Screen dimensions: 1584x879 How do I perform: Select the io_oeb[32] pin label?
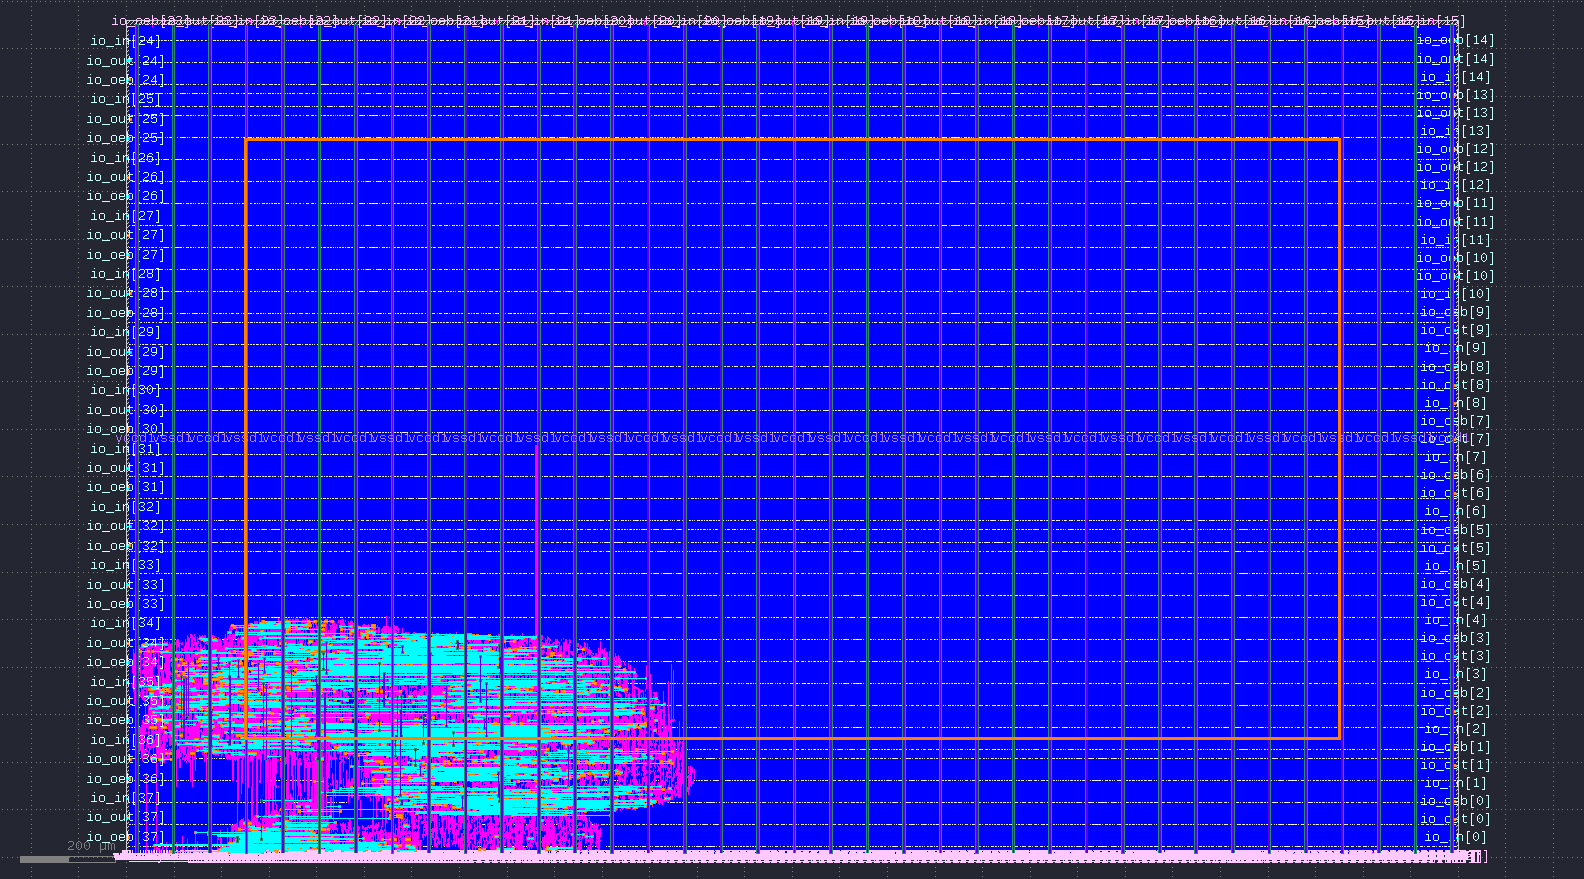126,546
